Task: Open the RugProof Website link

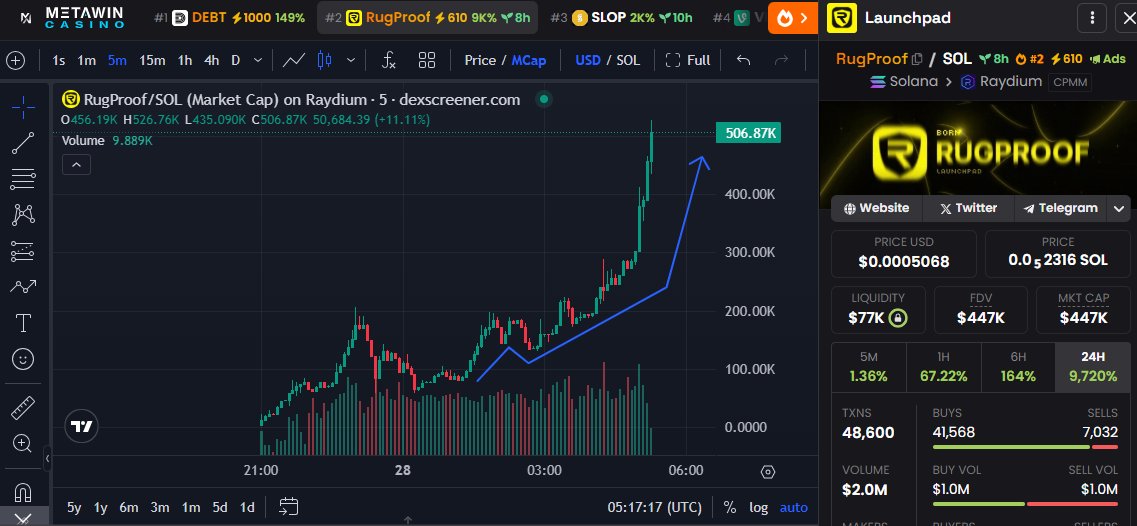Action: point(877,208)
